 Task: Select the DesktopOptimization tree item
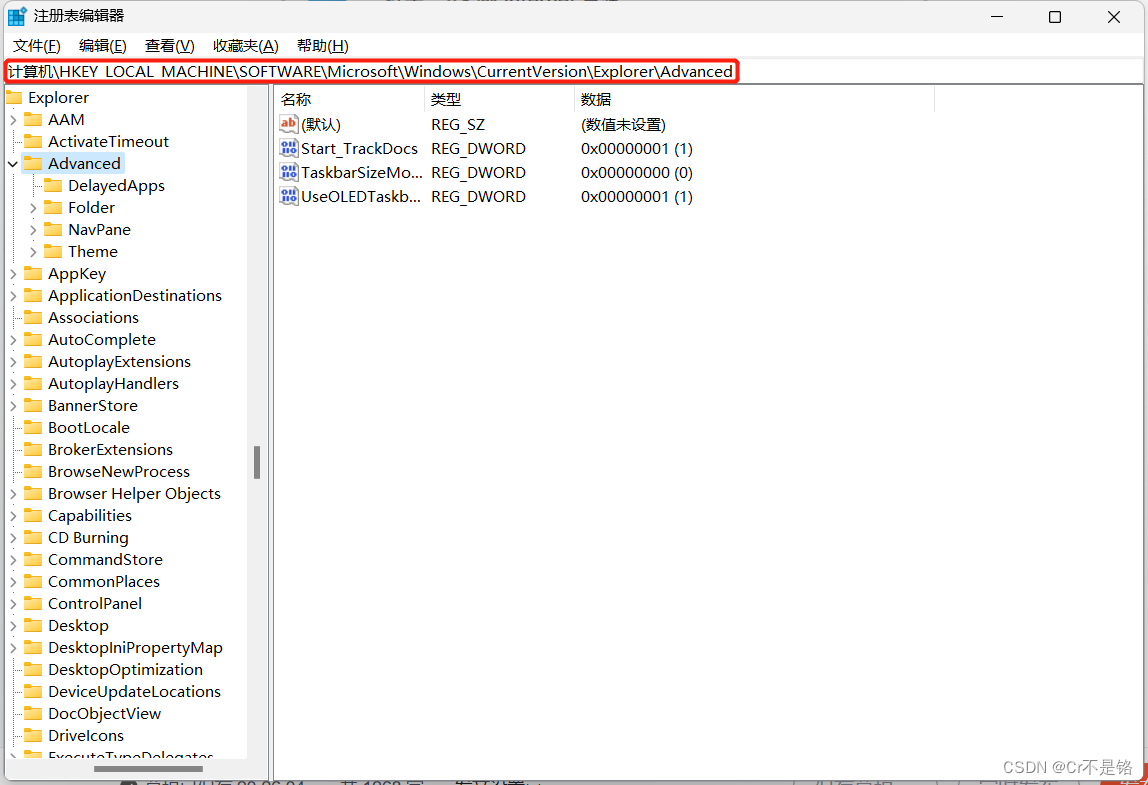[x=125, y=669]
